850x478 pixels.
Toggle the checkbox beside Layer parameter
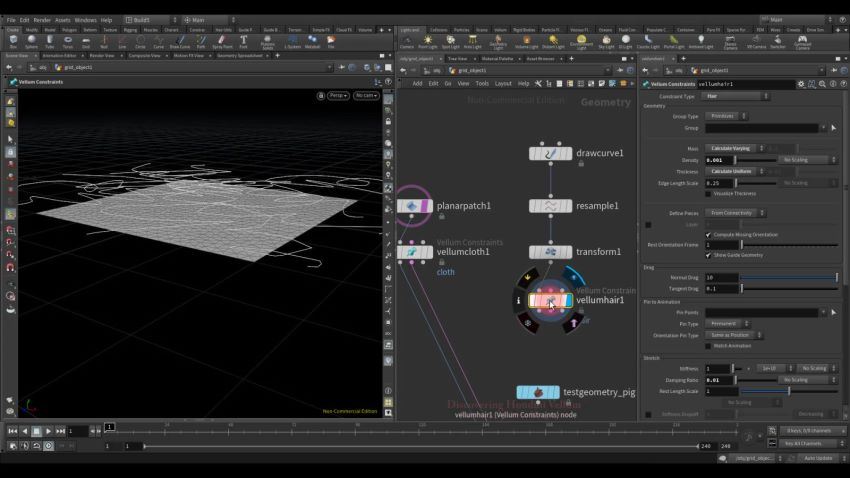point(648,224)
